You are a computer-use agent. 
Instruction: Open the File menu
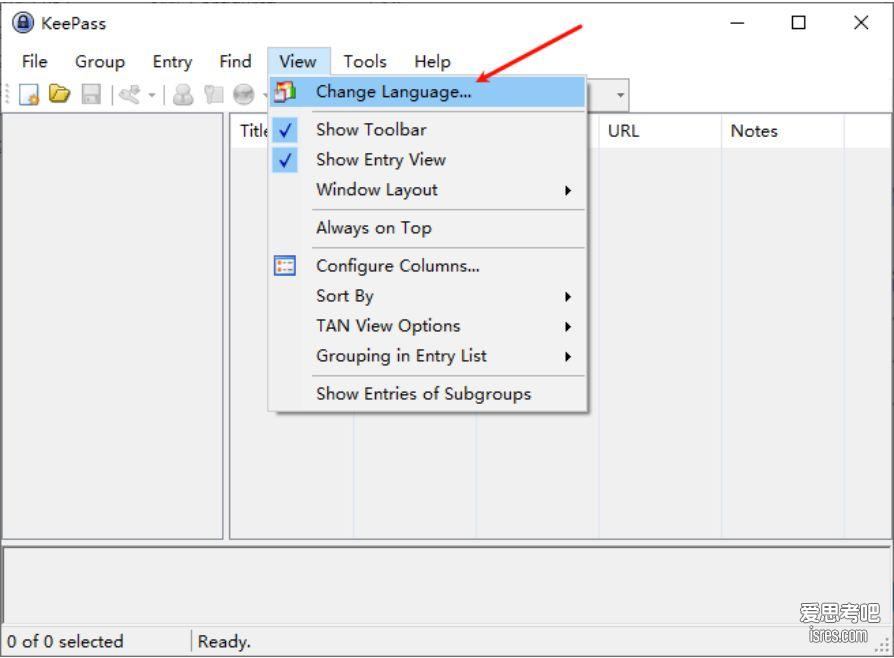point(35,61)
